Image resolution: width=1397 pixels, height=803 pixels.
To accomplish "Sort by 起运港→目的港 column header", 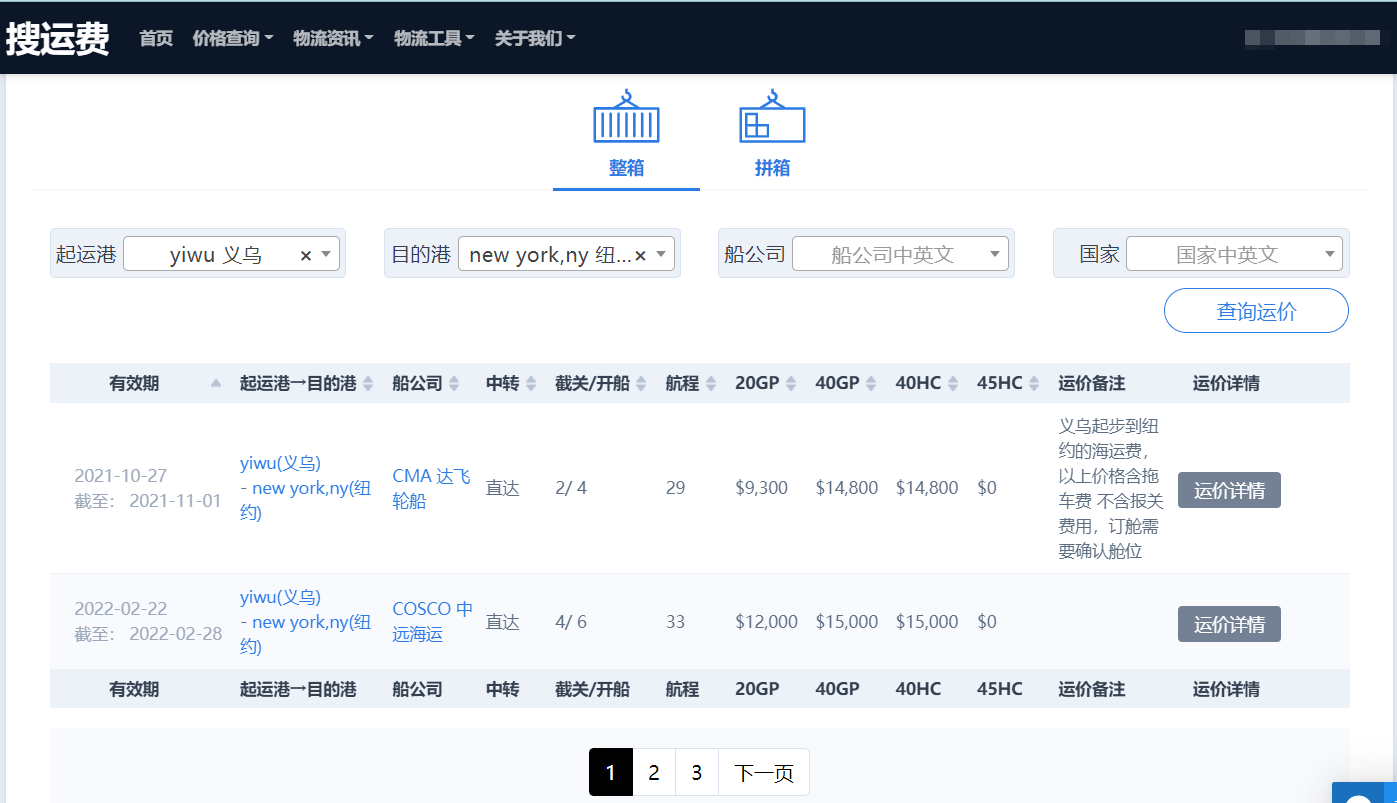I will pos(306,383).
